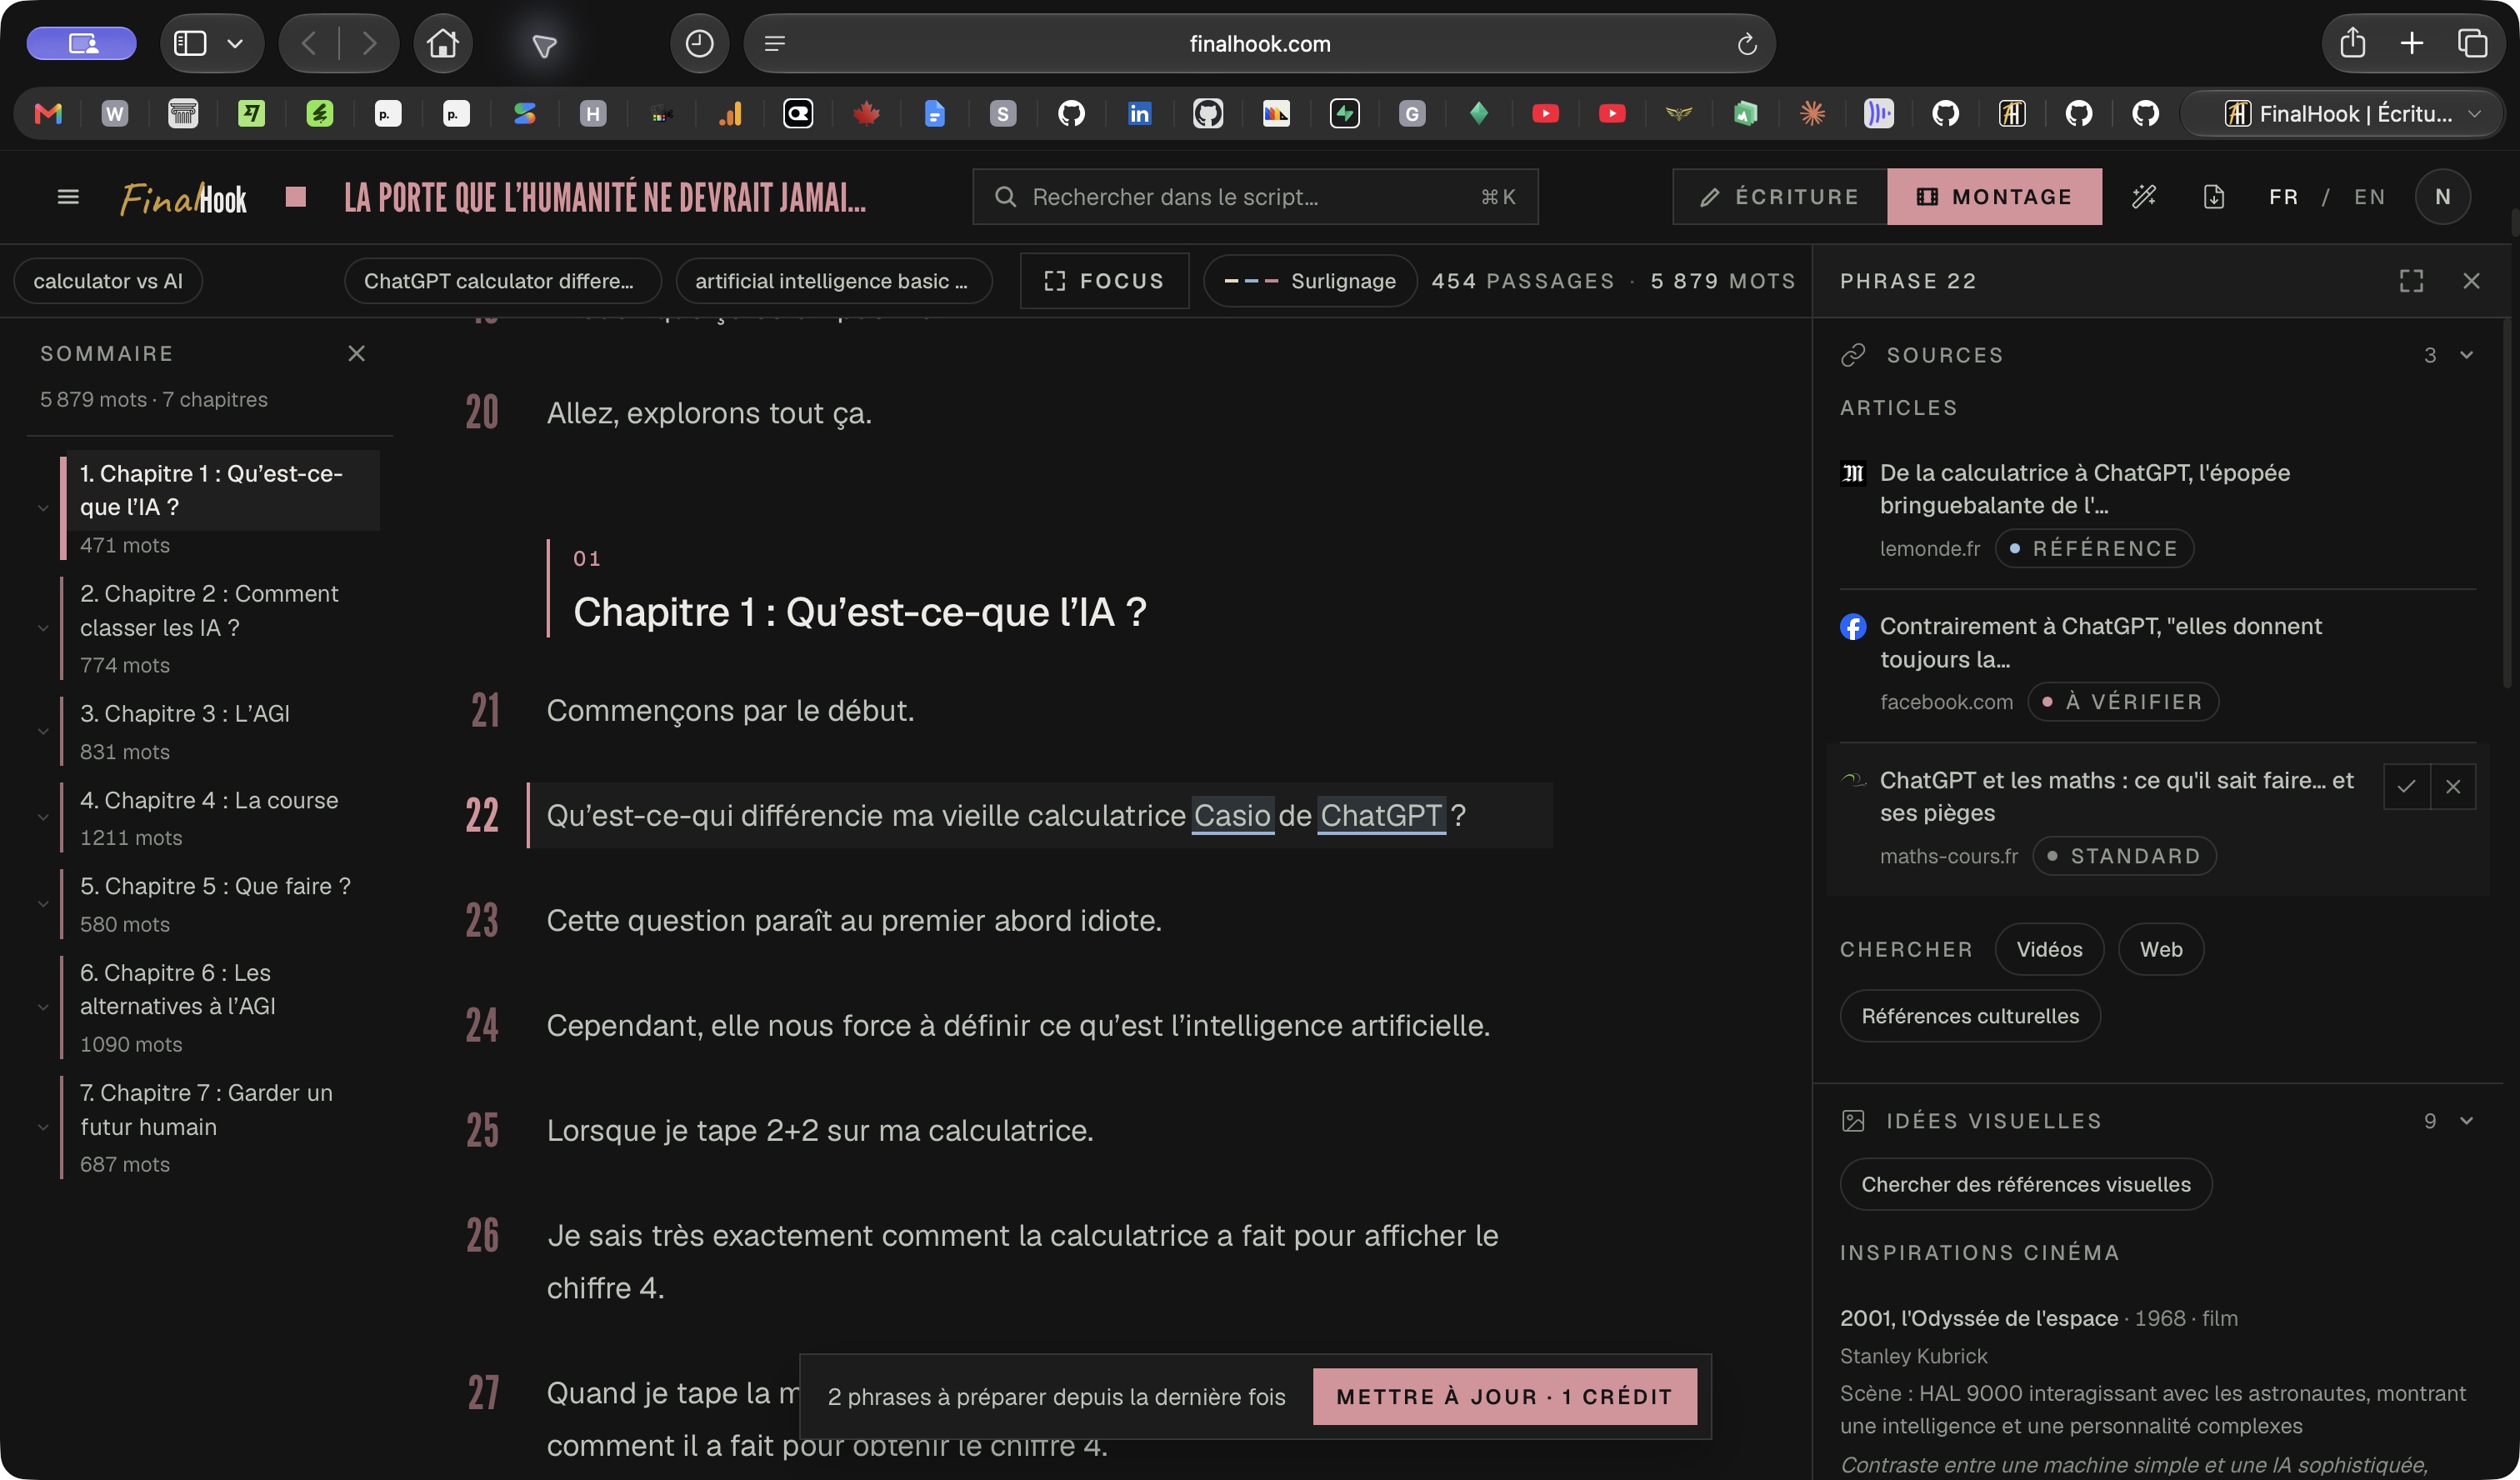Show Safari tab overview

[2472, 43]
